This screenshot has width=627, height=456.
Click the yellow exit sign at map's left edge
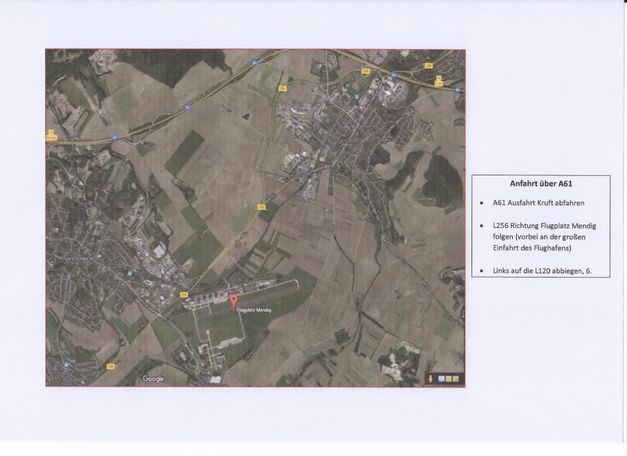pyautogui.click(x=51, y=135)
